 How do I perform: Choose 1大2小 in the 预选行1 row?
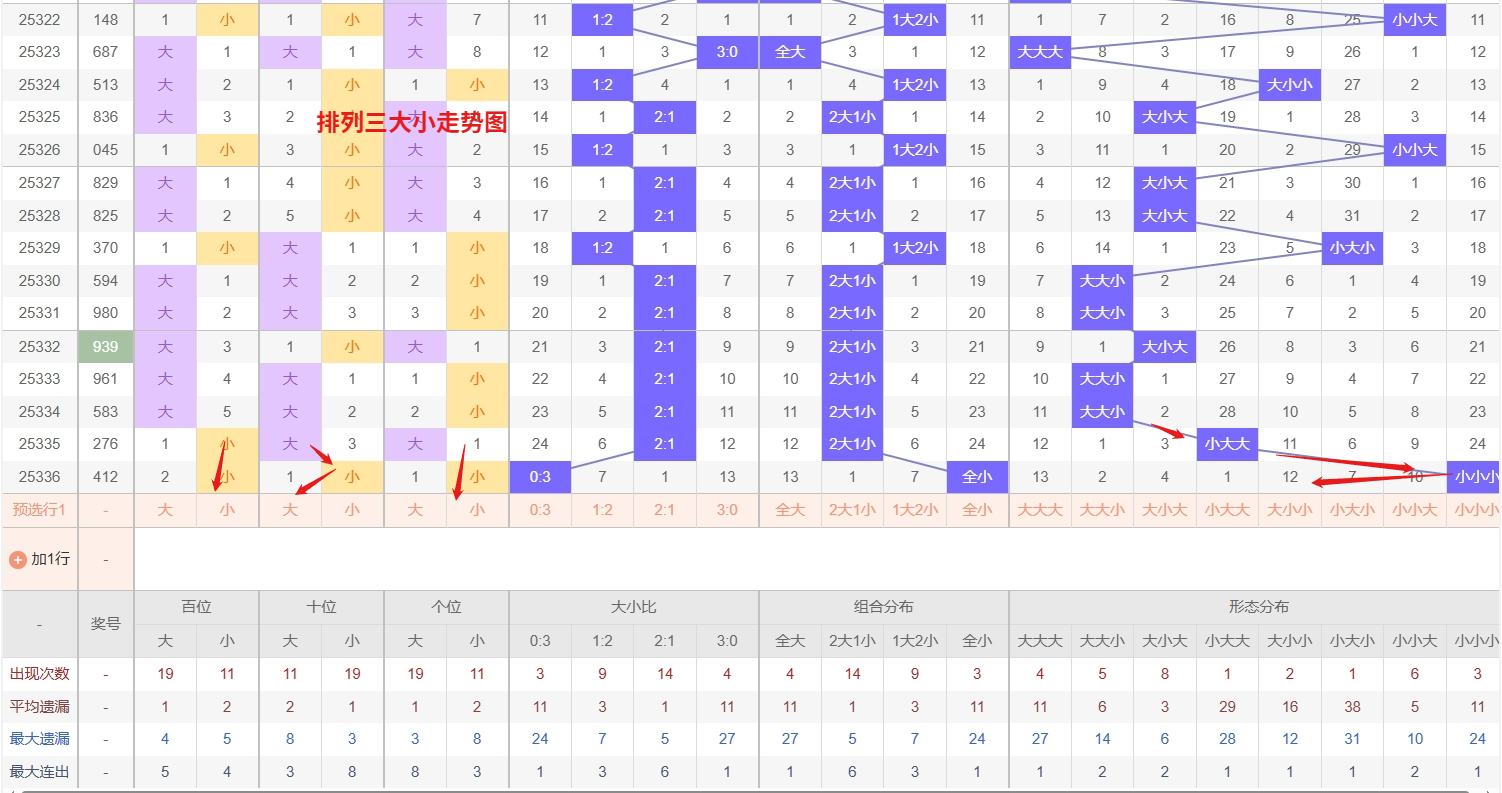point(914,510)
